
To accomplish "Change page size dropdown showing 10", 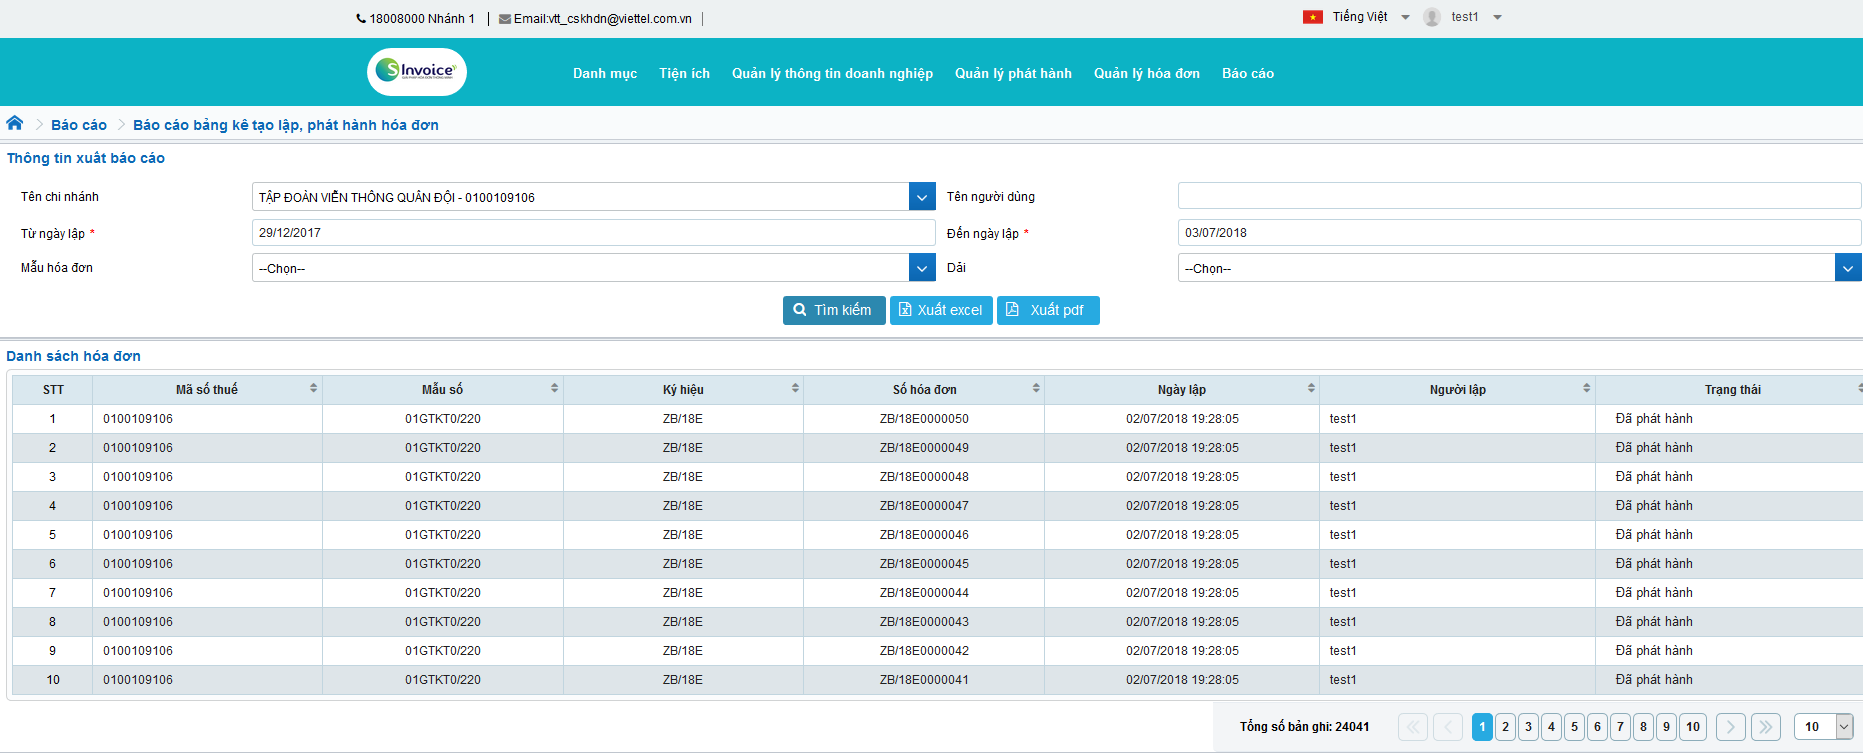I will [x=1823, y=727].
